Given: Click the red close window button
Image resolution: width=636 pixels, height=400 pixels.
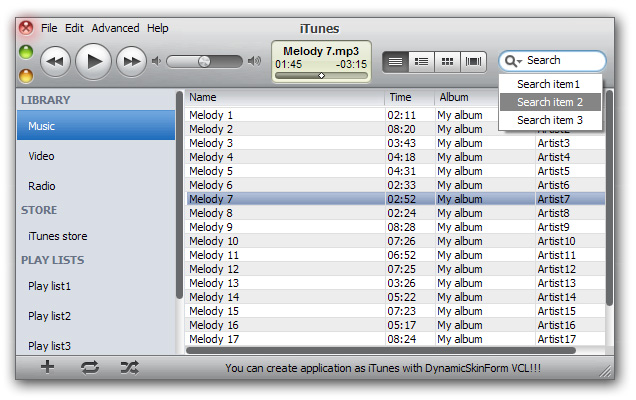Looking at the screenshot, I should [26, 28].
